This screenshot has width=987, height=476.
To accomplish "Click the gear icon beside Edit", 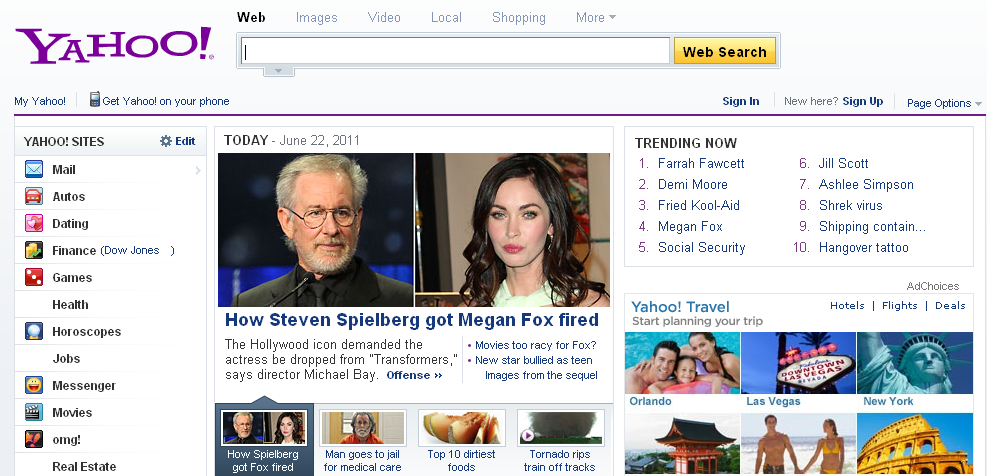I will tap(166, 141).
